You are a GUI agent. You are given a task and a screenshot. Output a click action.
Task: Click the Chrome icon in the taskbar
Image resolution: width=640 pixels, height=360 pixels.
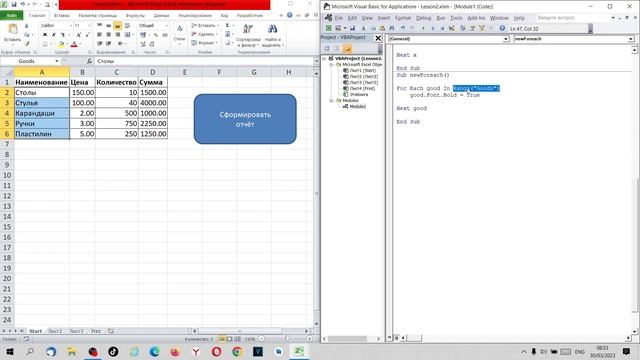pos(237,352)
